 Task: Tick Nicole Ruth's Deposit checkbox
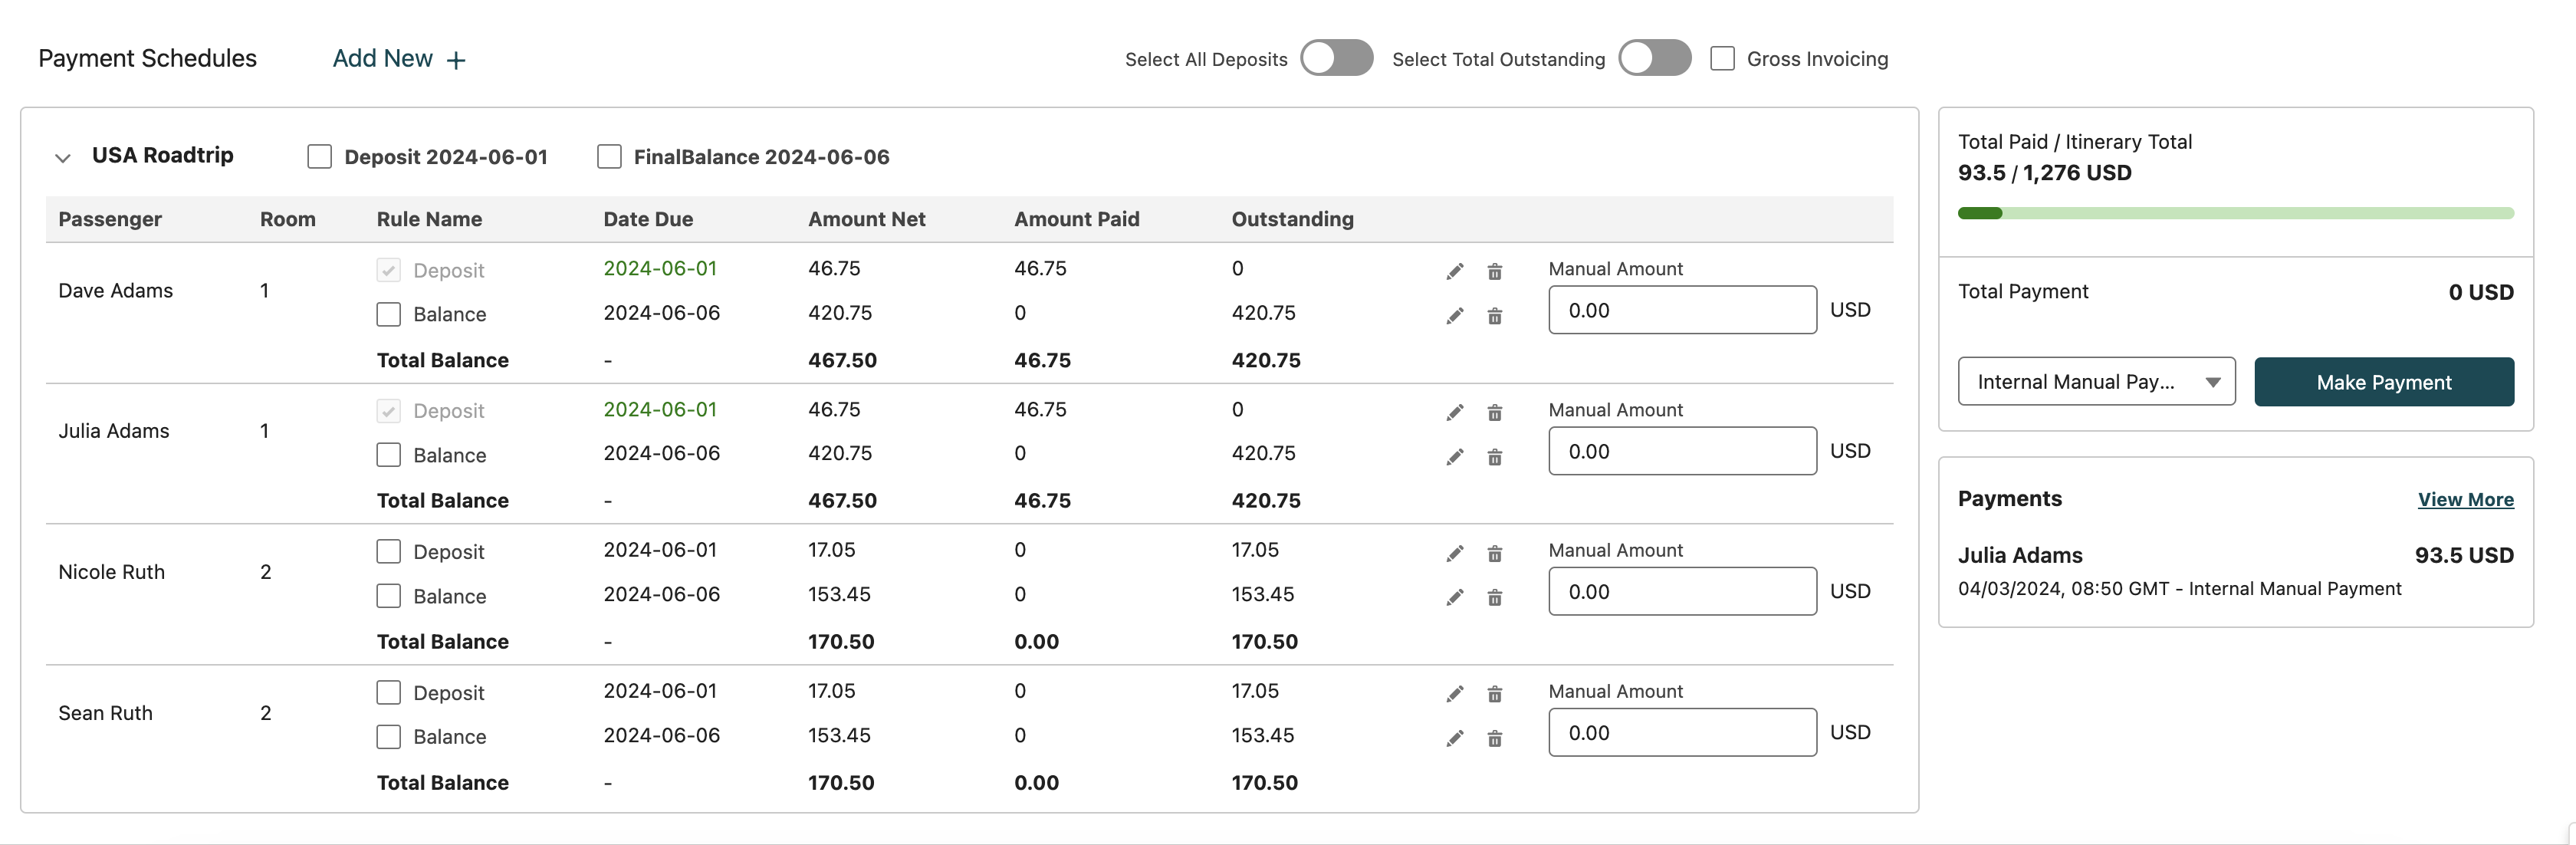(x=389, y=551)
